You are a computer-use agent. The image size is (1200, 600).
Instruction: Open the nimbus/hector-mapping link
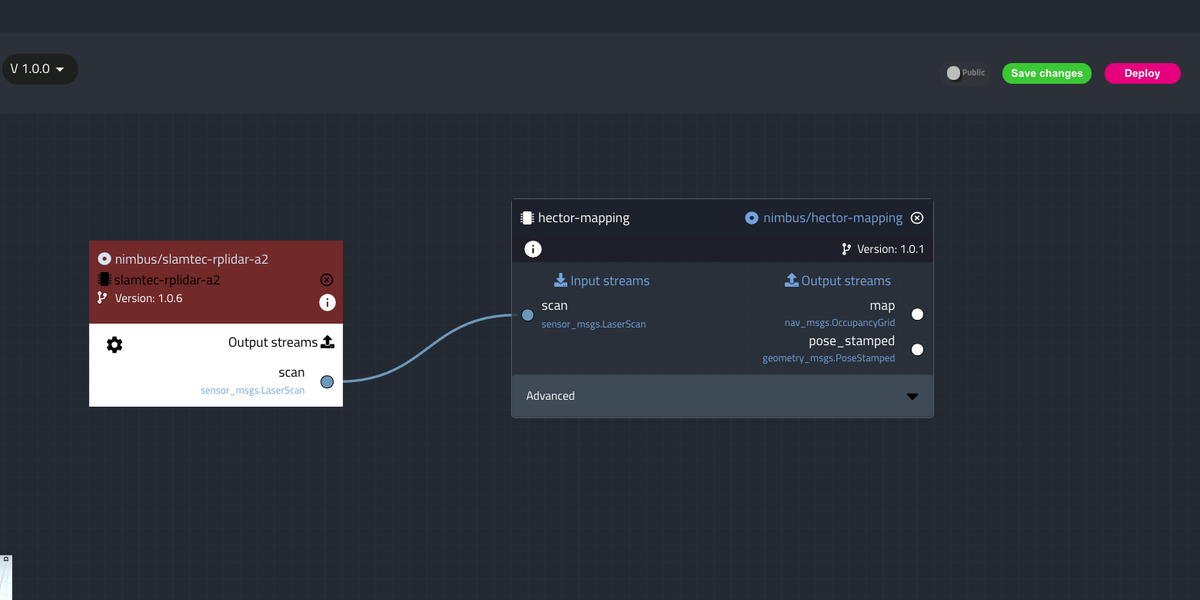(x=833, y=217)
